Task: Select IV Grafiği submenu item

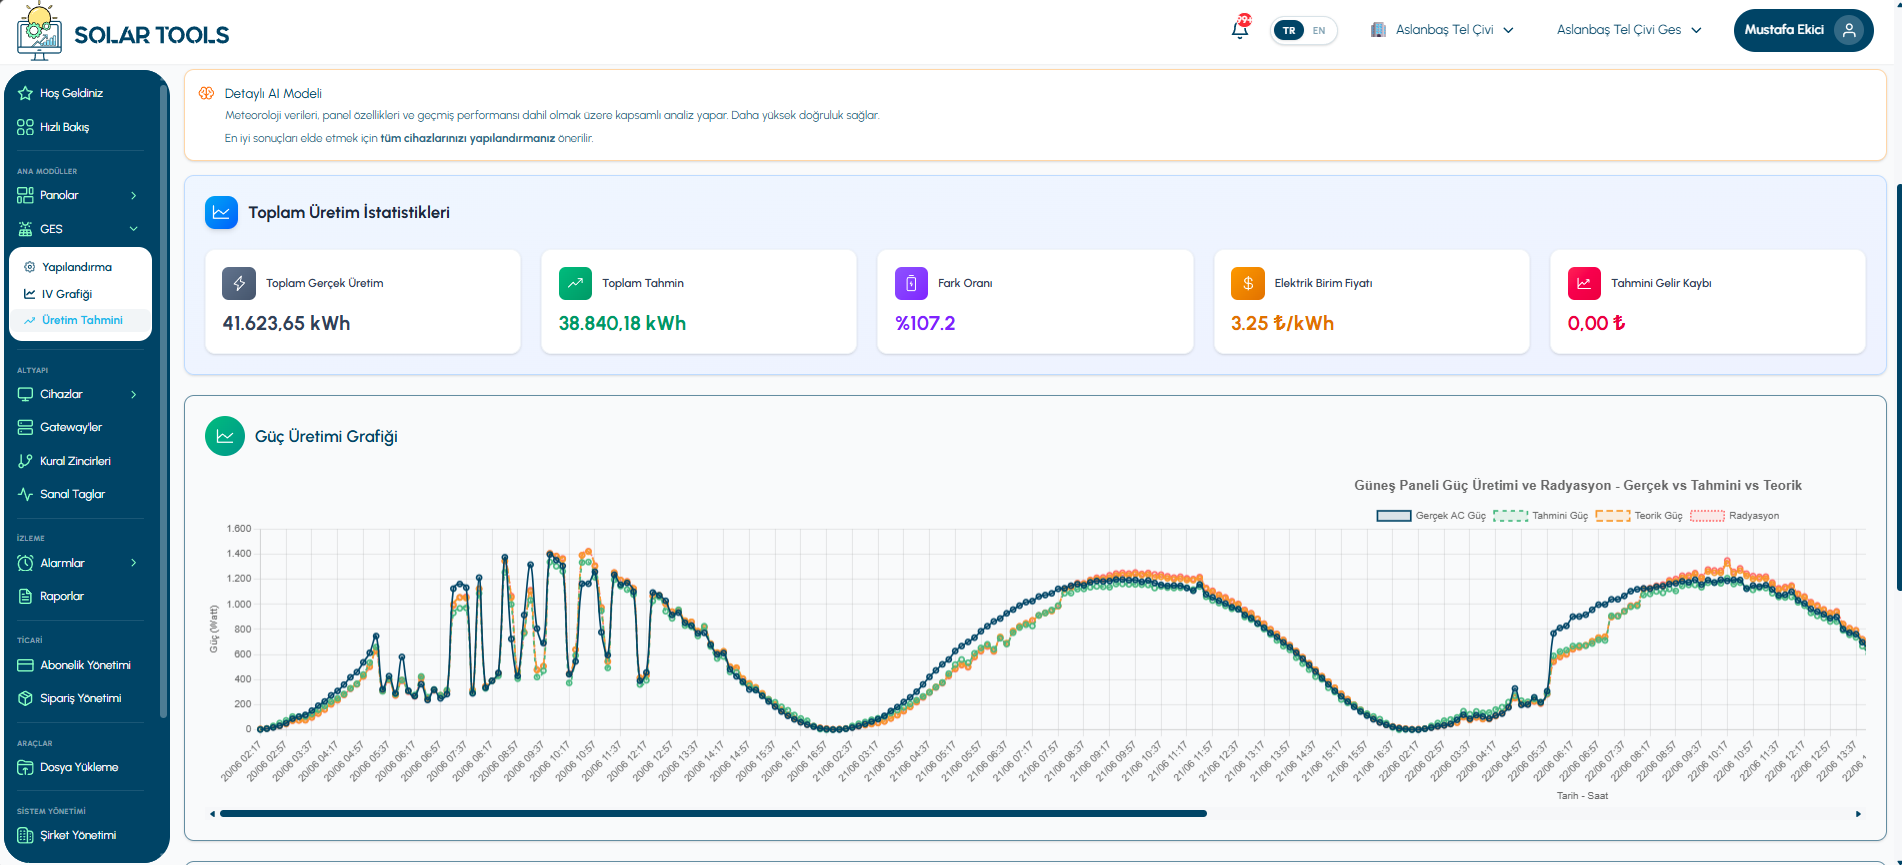Action: (x=67, y=294)
